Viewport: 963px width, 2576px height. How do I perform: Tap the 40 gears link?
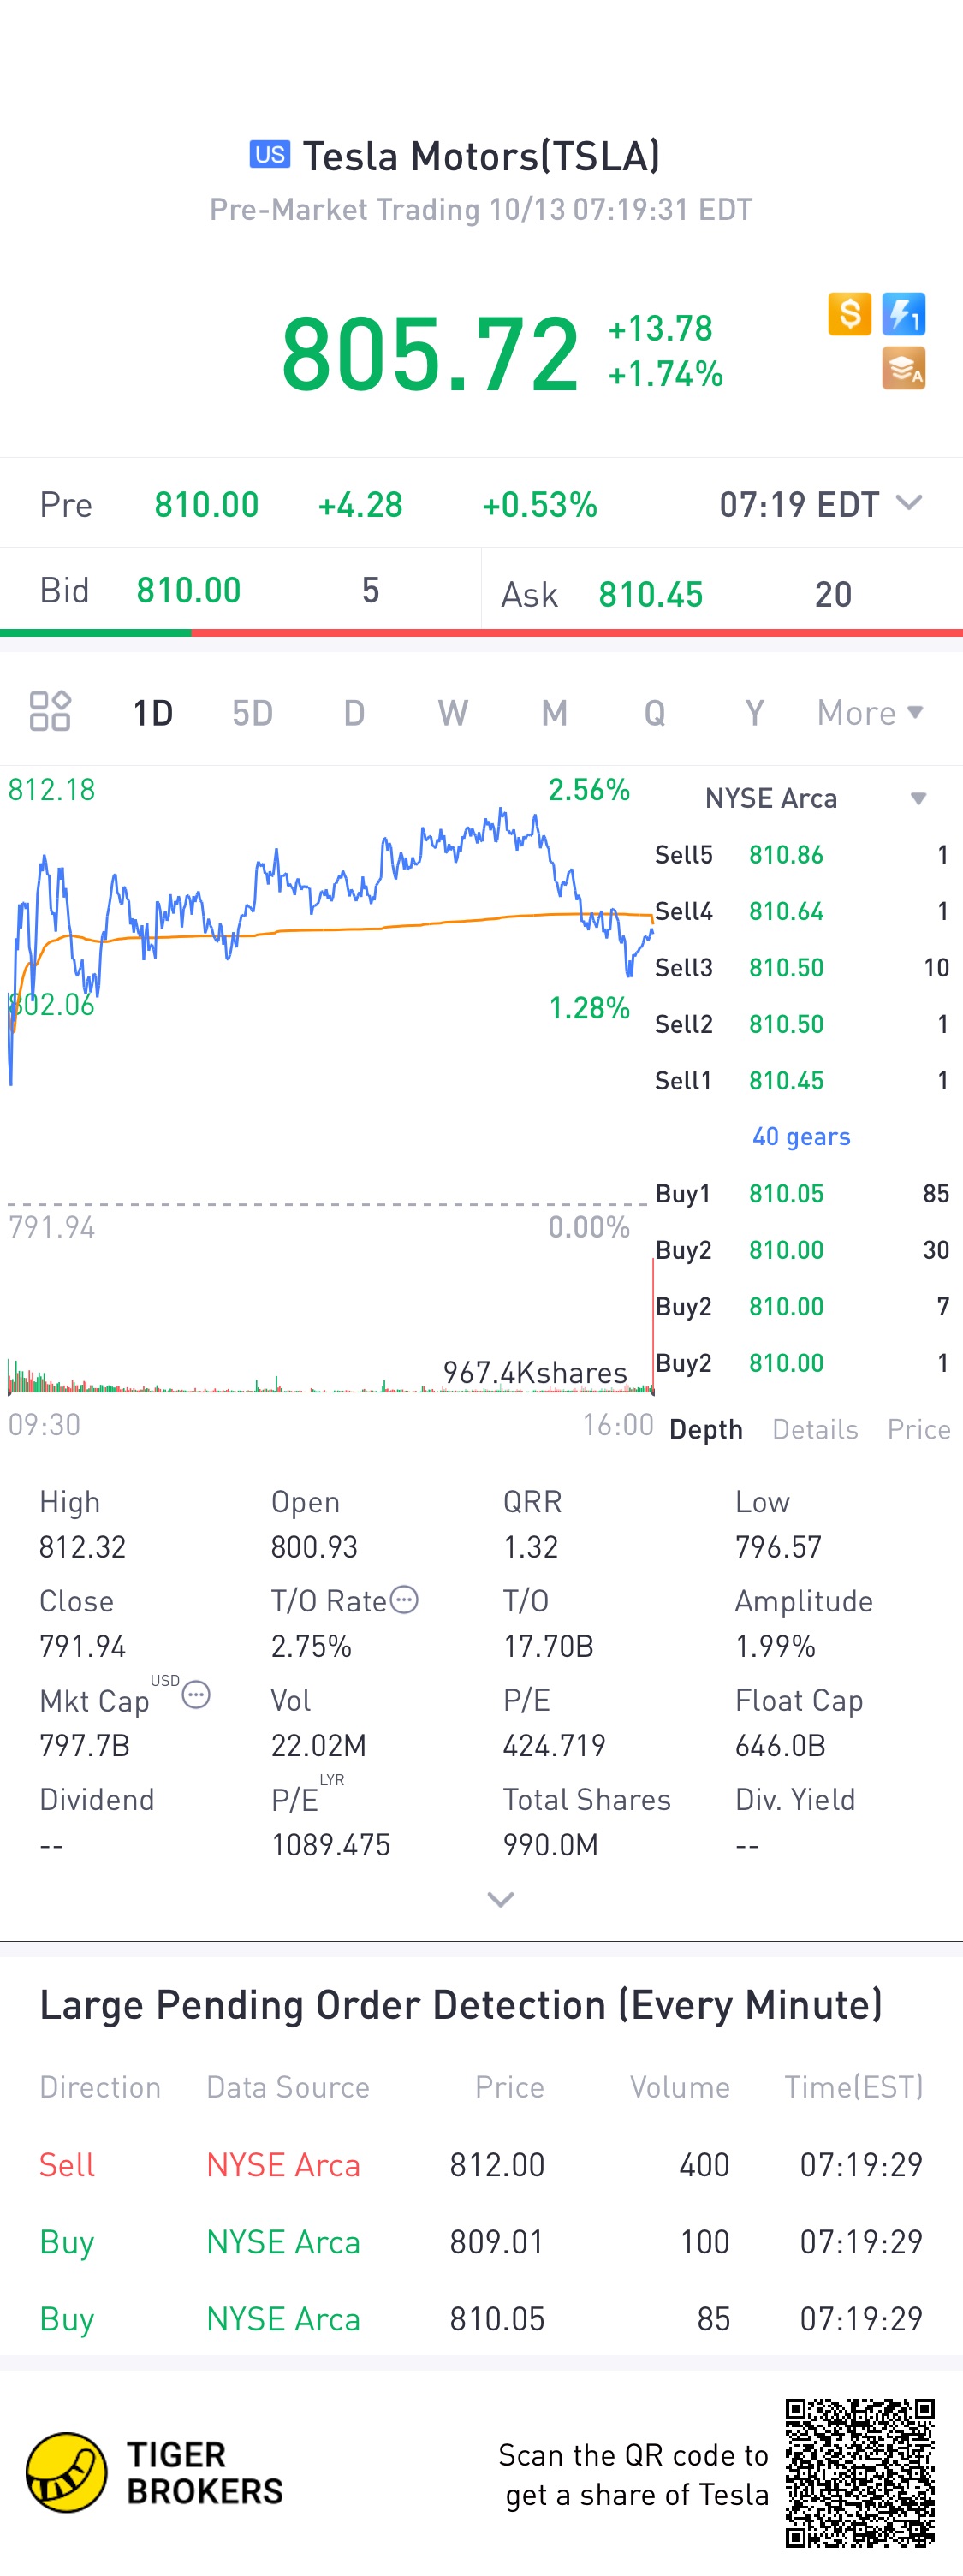click(x=801, y=1137)
